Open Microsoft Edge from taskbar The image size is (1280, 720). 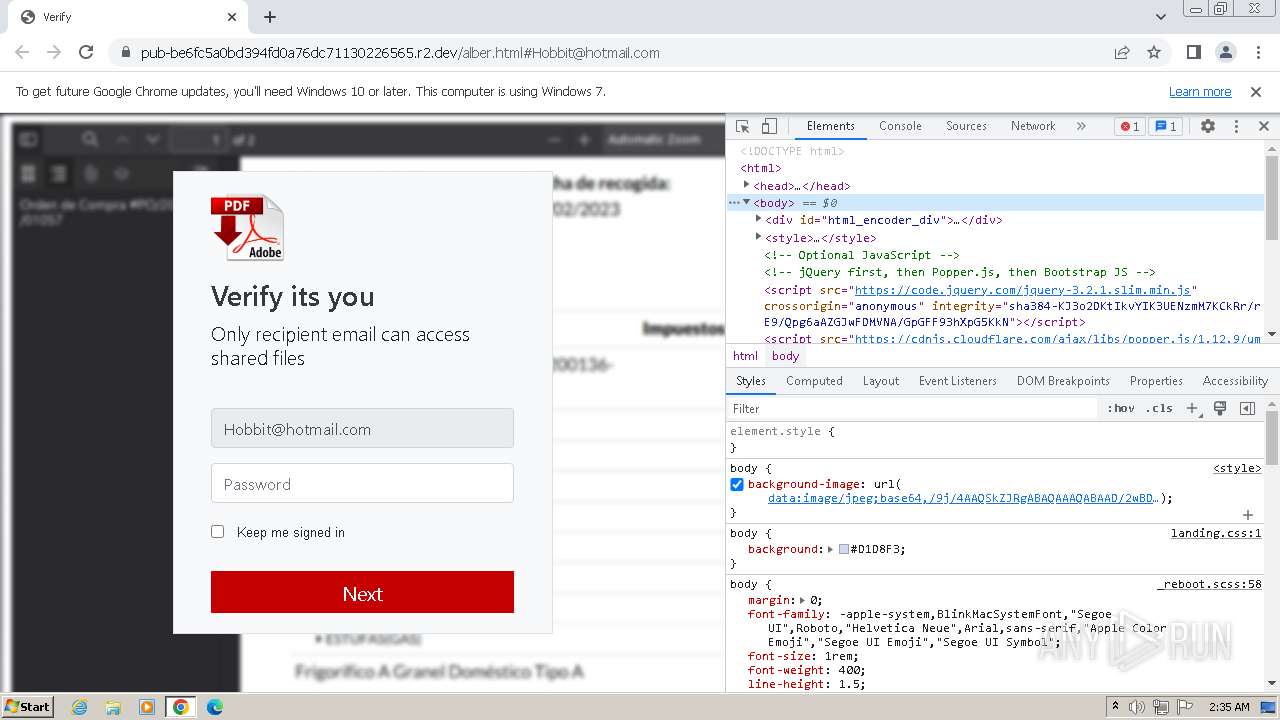[x=214, y=707]
